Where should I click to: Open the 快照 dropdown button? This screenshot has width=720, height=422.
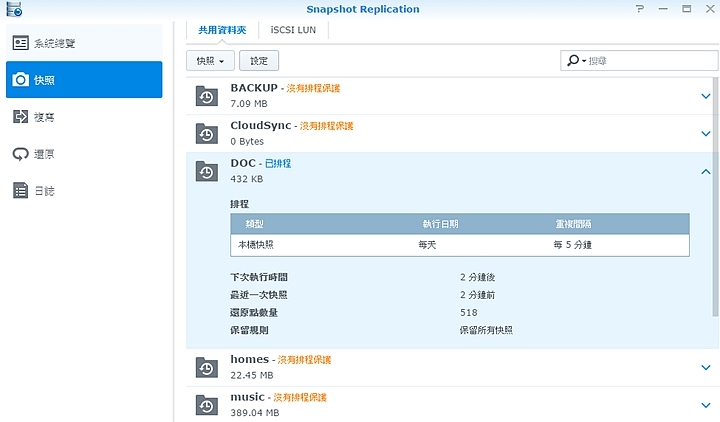click(210, 61)
